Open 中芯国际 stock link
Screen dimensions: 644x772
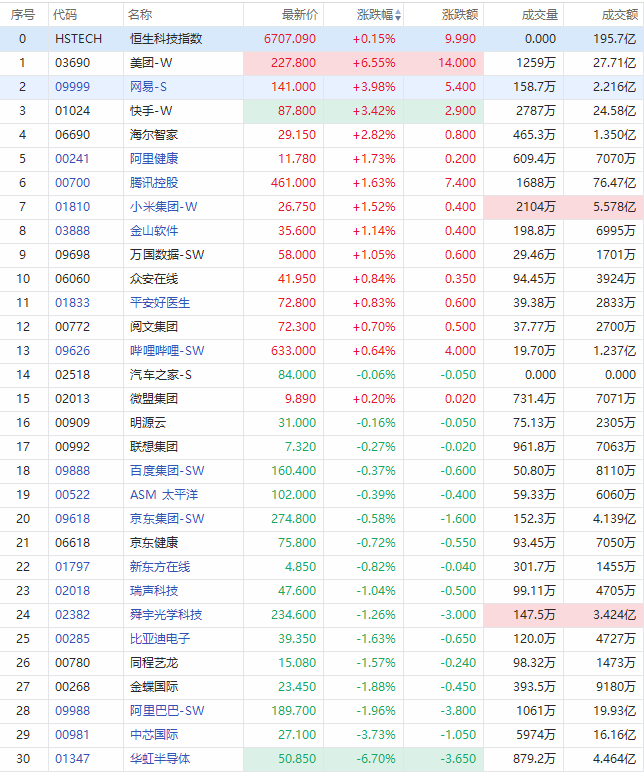154,735
